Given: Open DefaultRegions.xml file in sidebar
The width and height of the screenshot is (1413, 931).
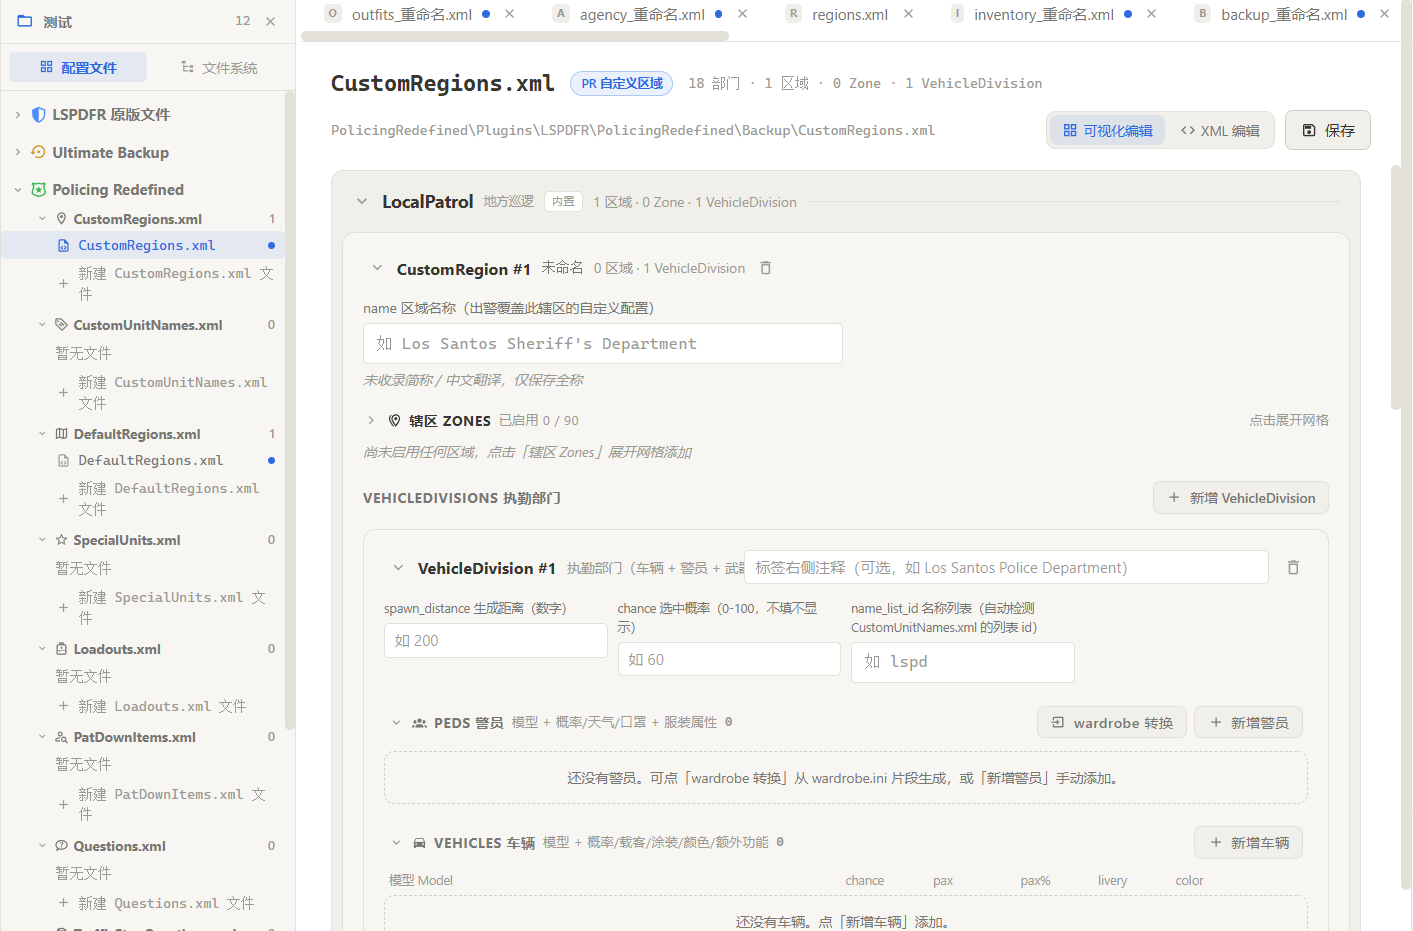Looking at the screenshot, I should (143, 460).
